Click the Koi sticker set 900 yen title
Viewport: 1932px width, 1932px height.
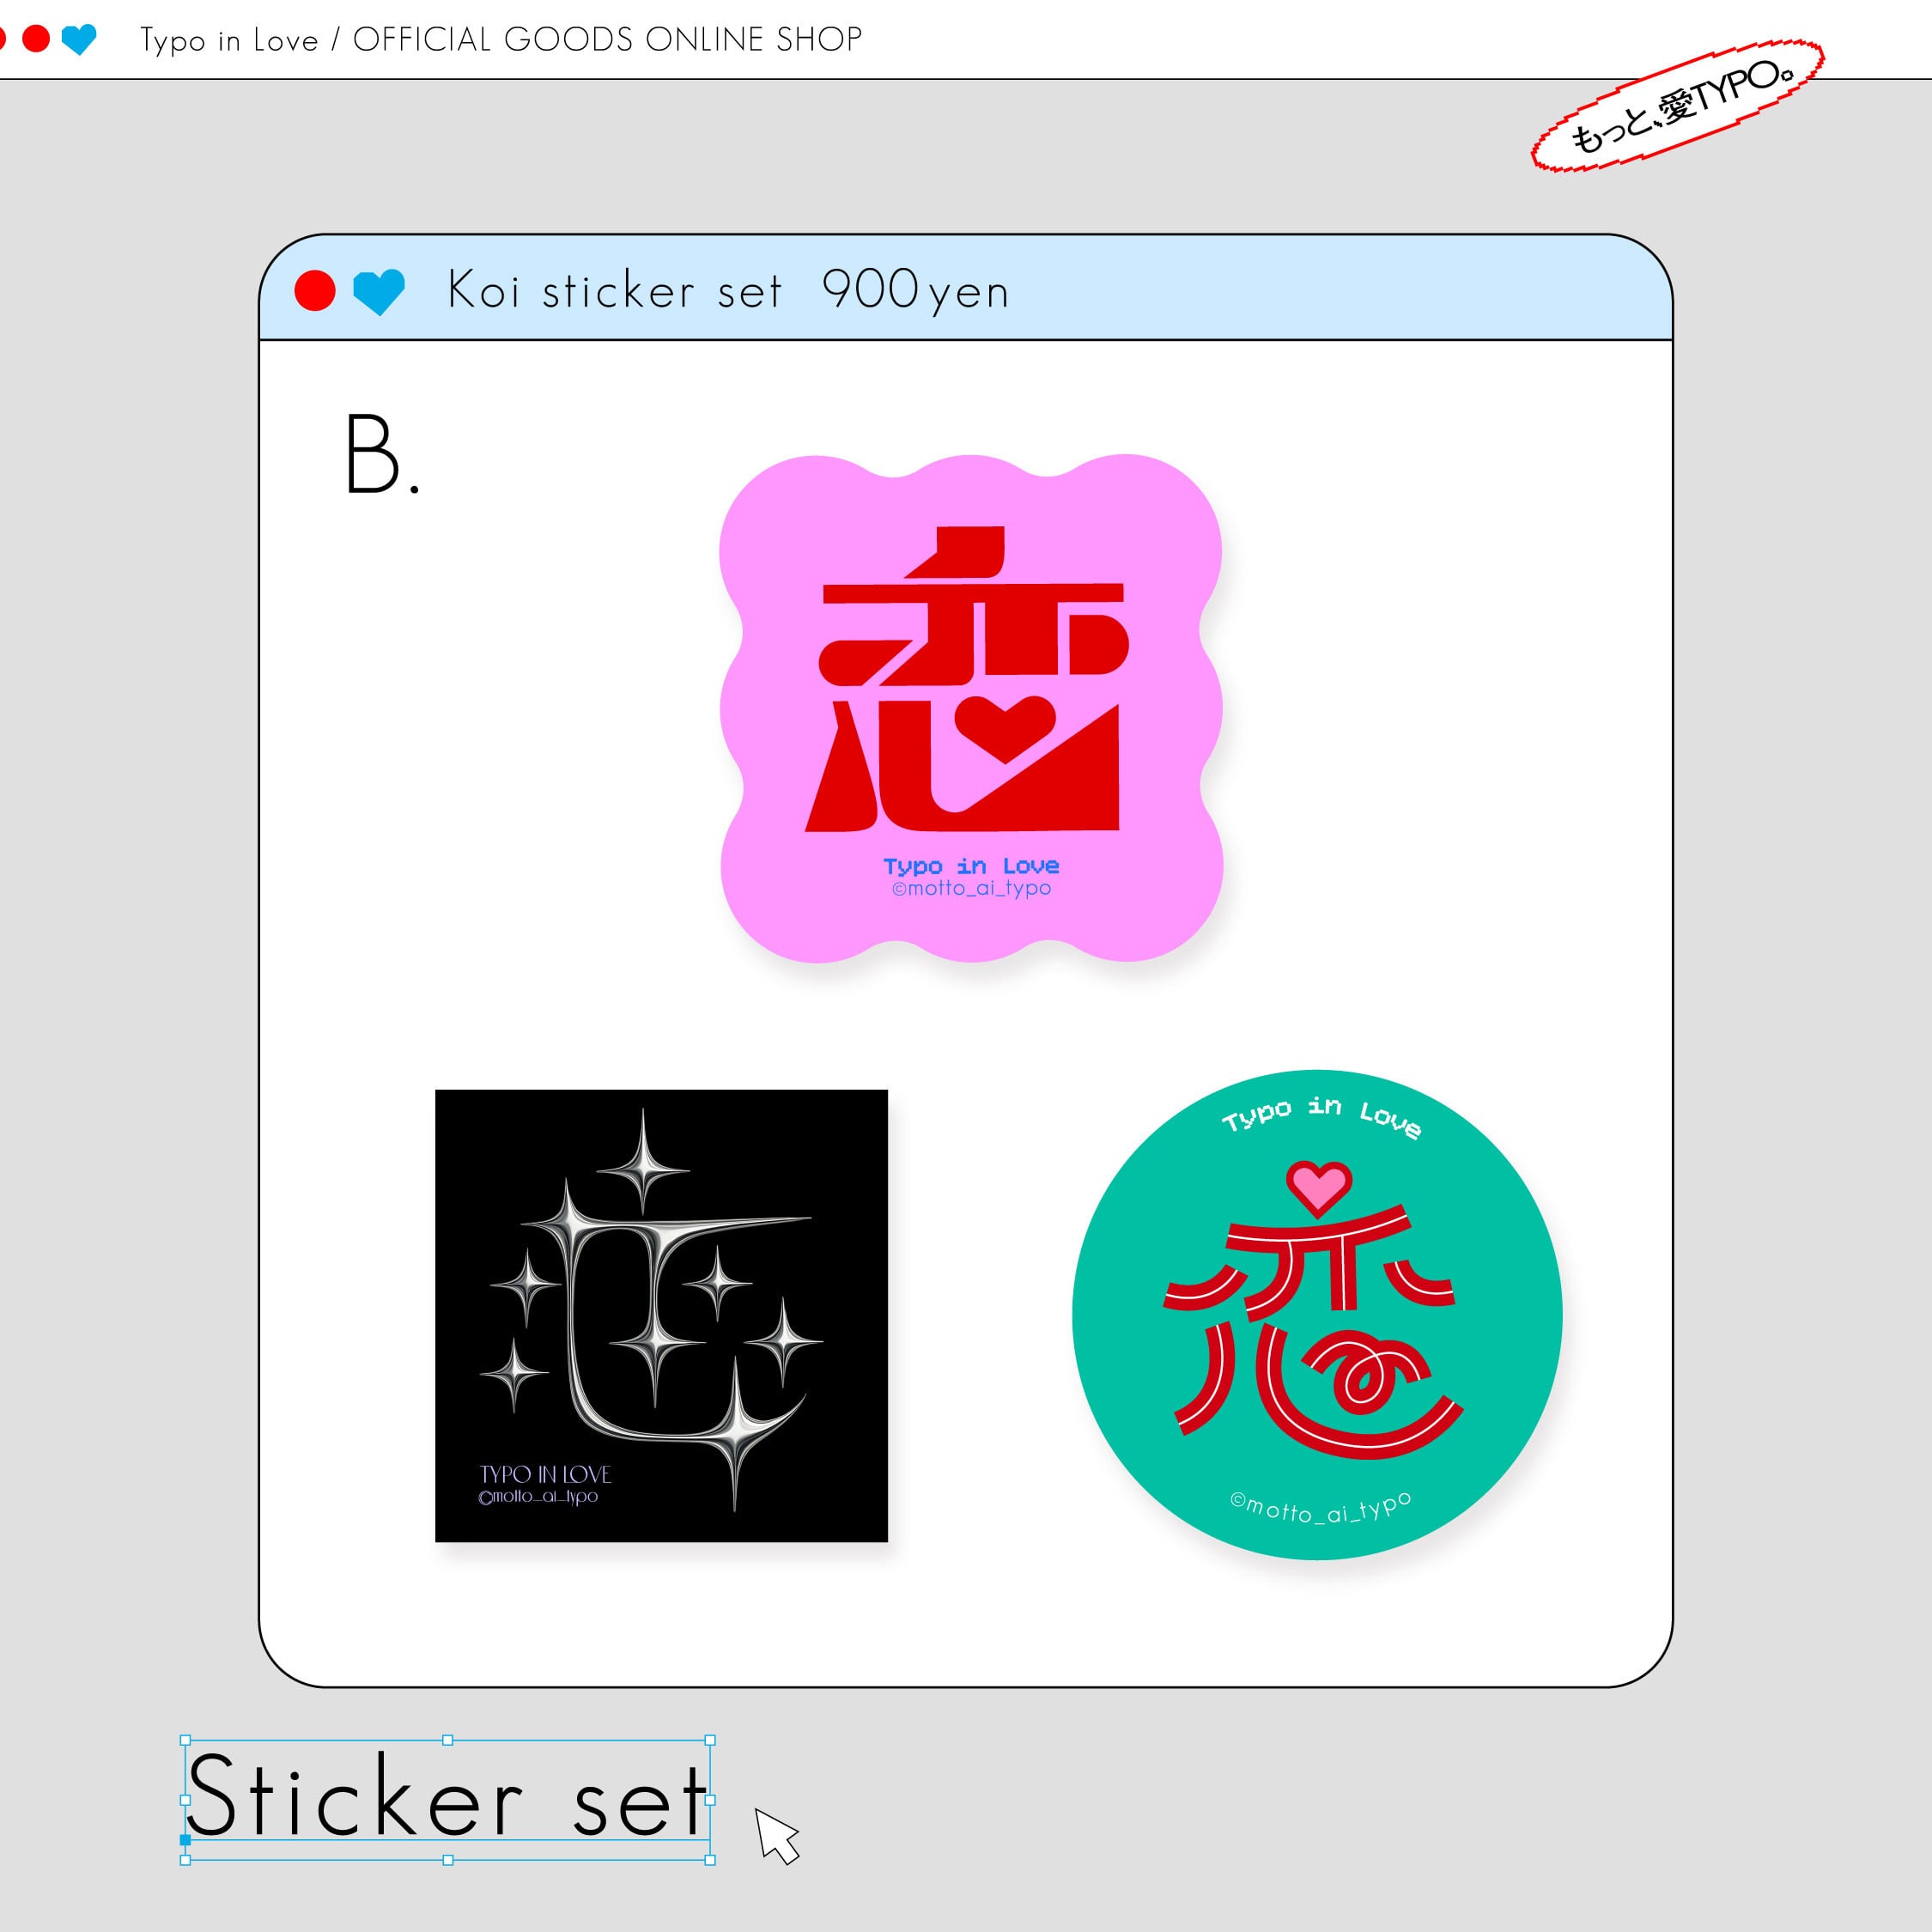tap(728, 291)
